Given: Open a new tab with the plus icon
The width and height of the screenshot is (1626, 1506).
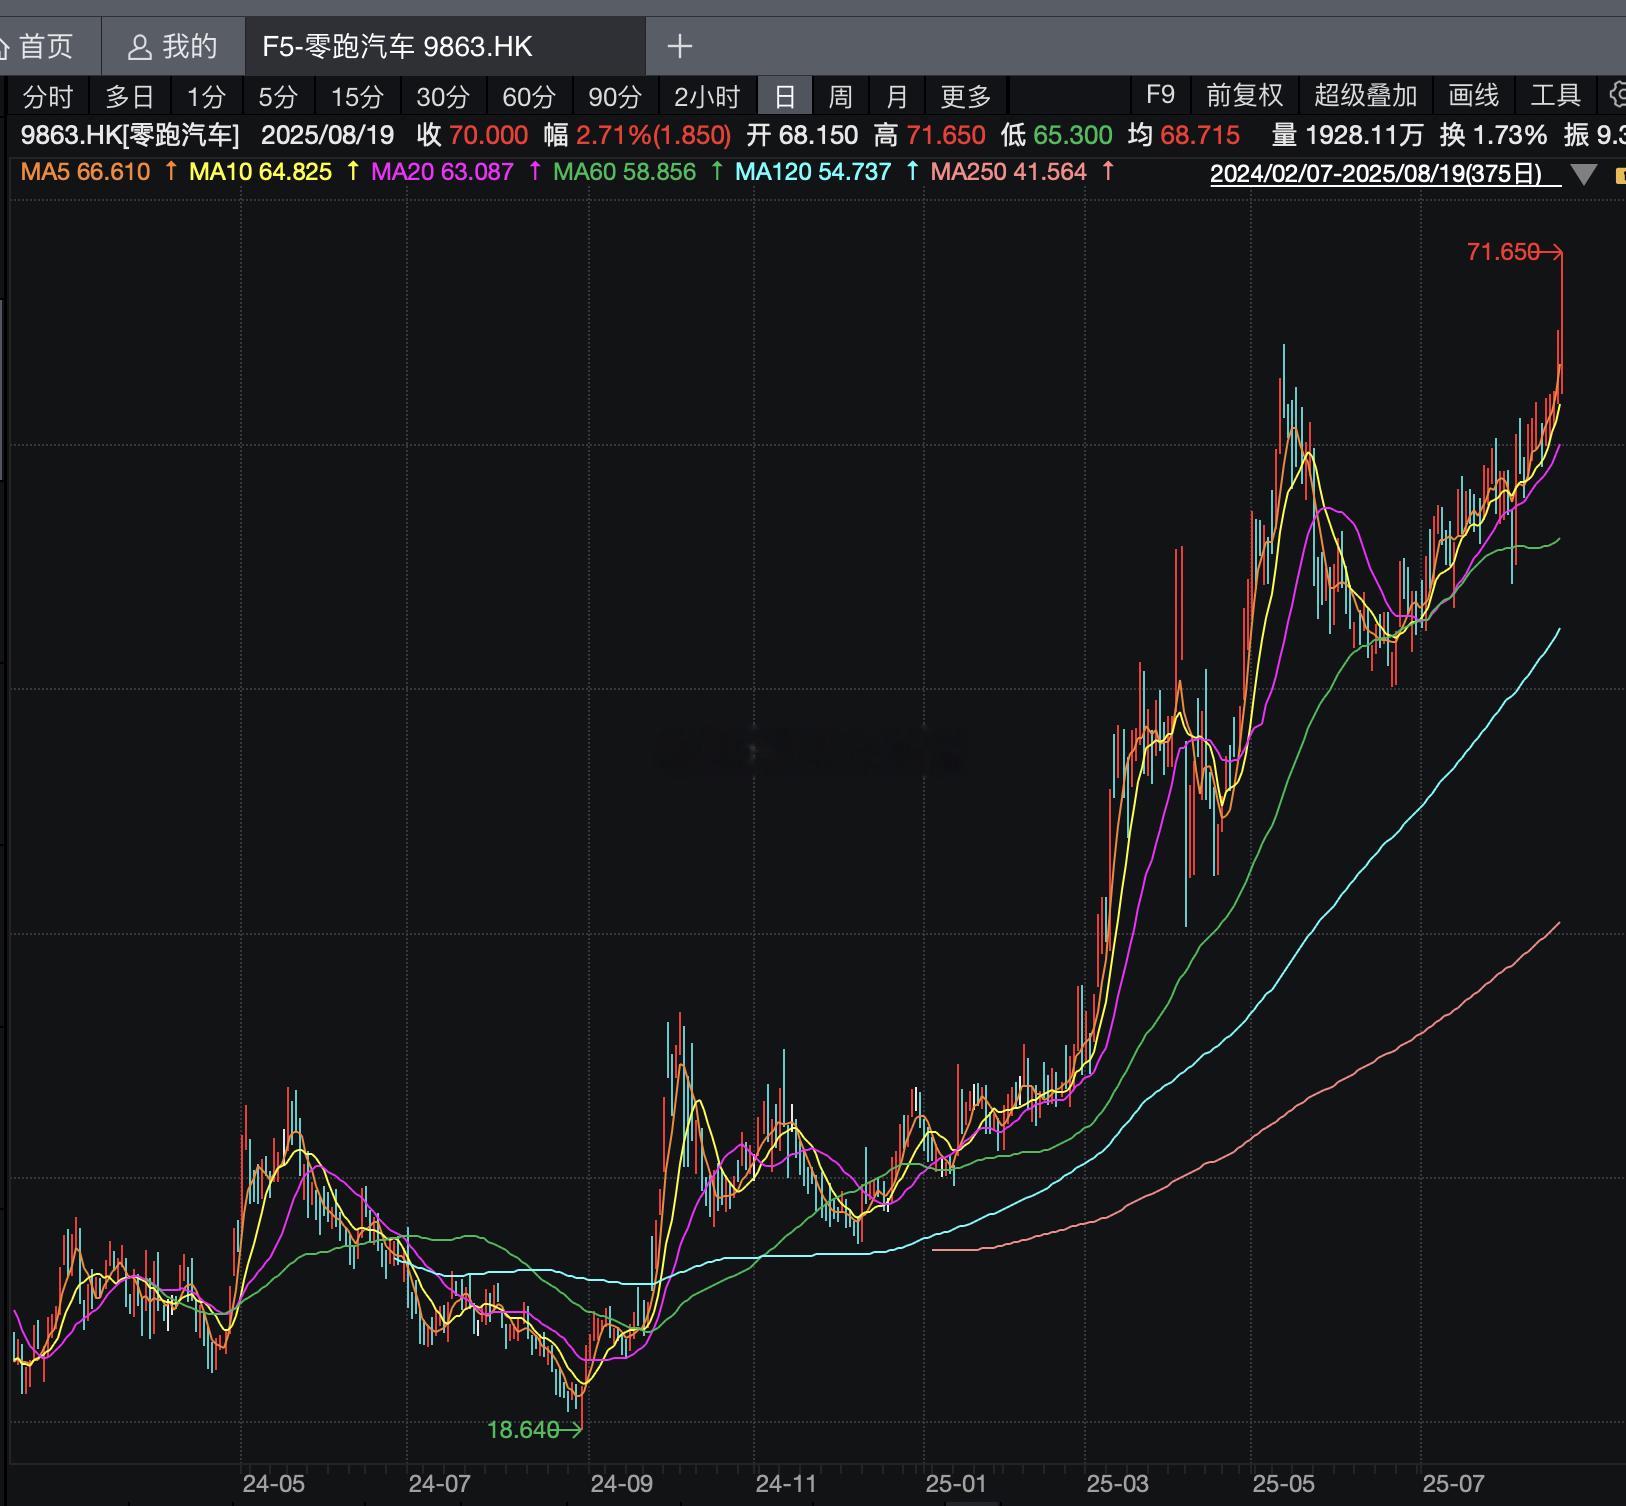Looking at the screenshot, I should pyautogui.click(x=679, y=46).
